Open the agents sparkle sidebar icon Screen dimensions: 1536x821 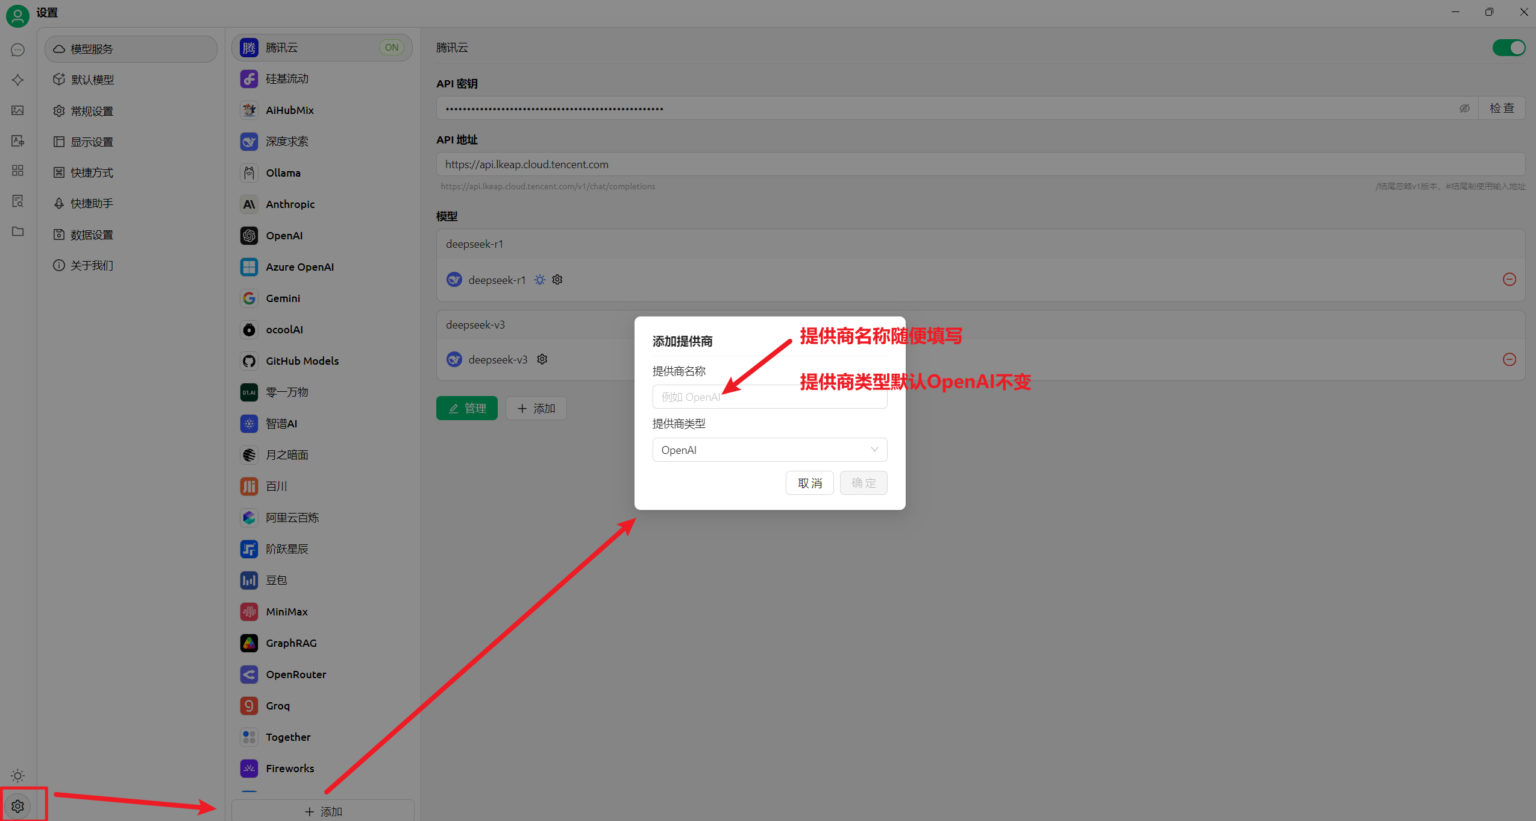click(x=17, y=80)
